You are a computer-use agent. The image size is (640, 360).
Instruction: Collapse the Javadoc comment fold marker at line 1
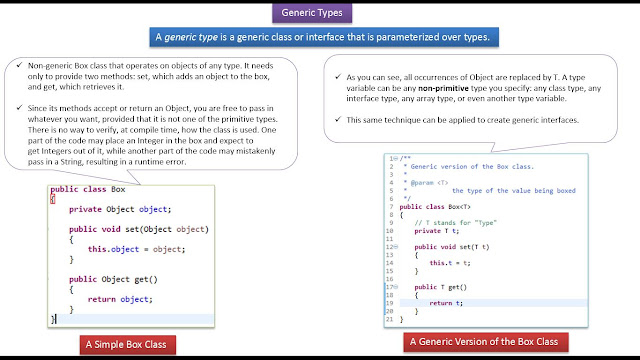396,158
